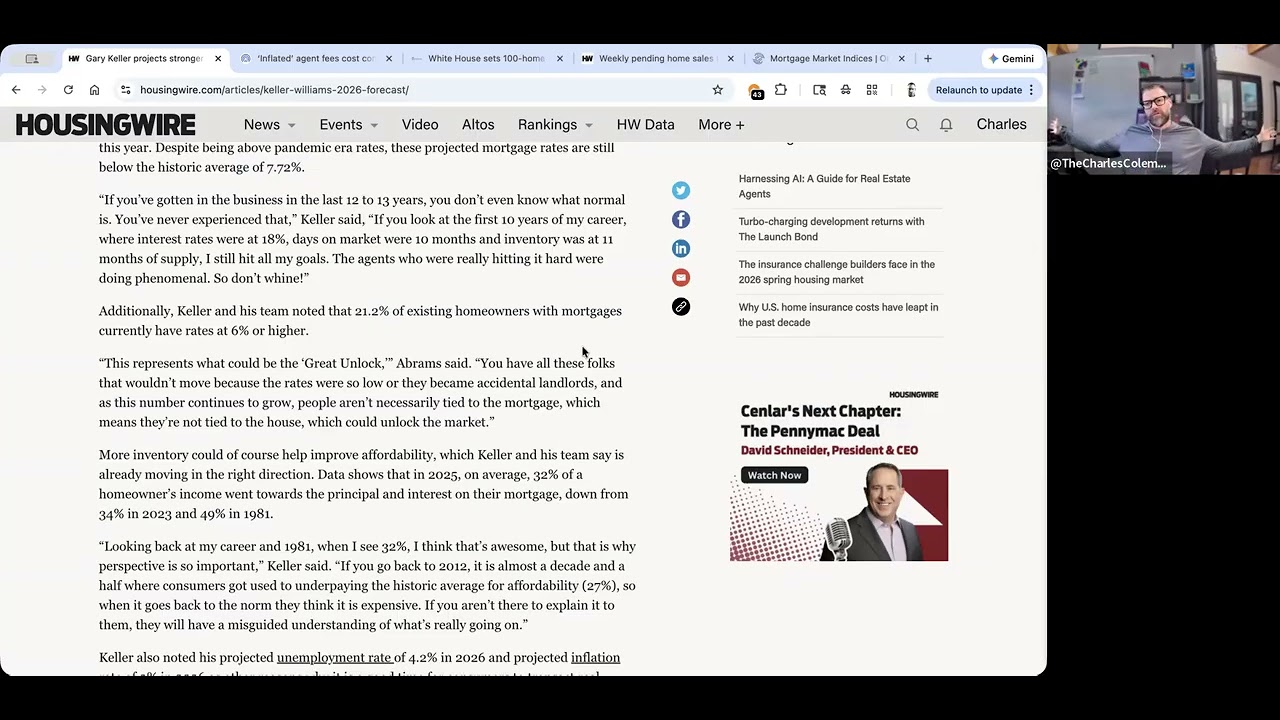Open the HW Data nav item
The width and height of the screenshot is (1280, 720).
[645, 125]
